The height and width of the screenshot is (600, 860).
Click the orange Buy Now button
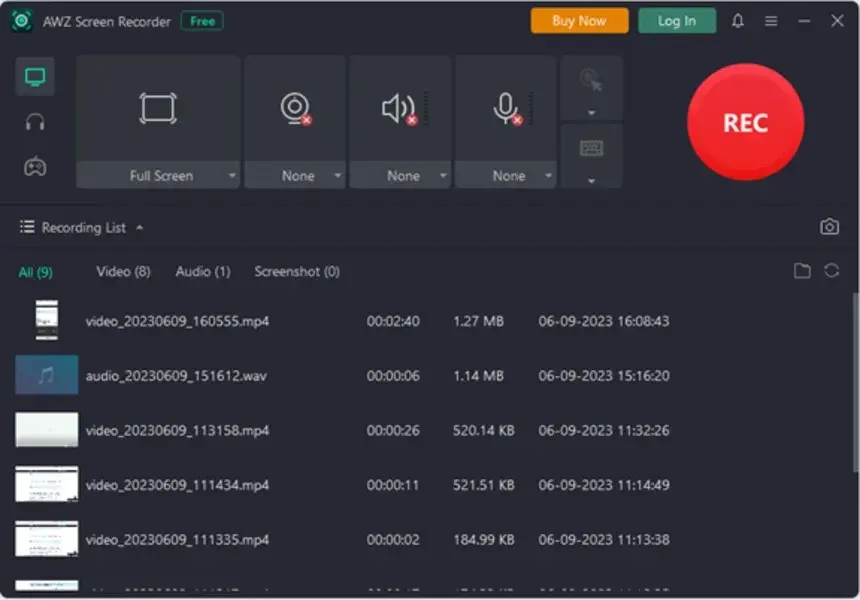(x=579, y=21)
